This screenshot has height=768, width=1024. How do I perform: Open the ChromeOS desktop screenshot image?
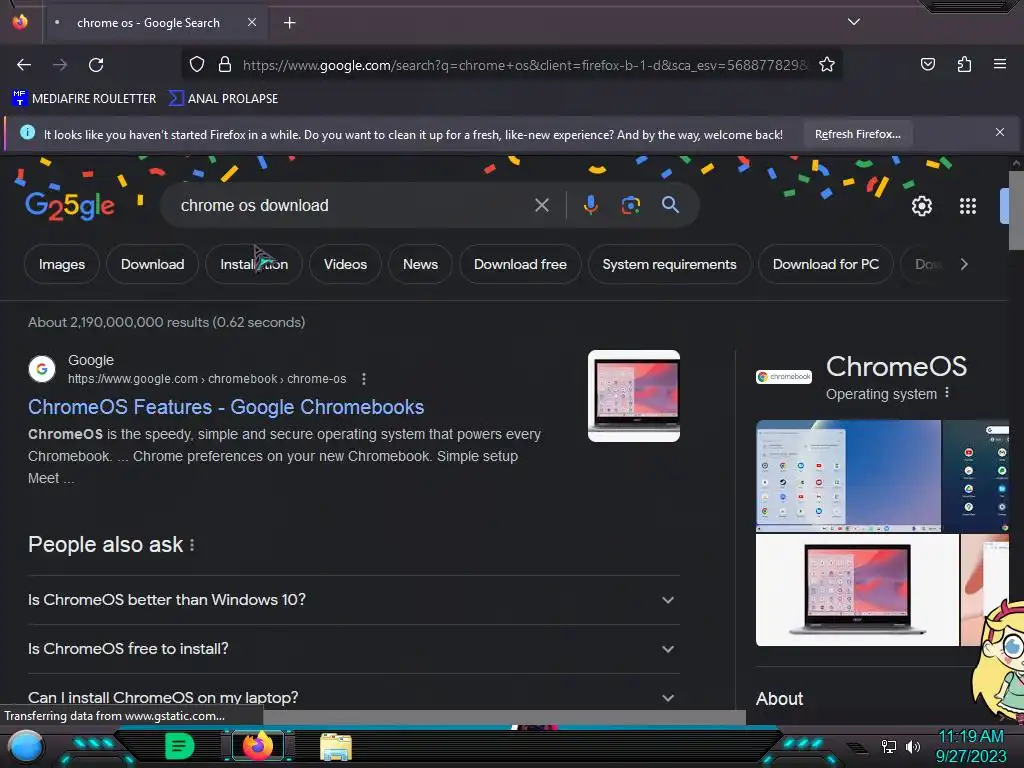pyautogui.click(x=848, y=476)
